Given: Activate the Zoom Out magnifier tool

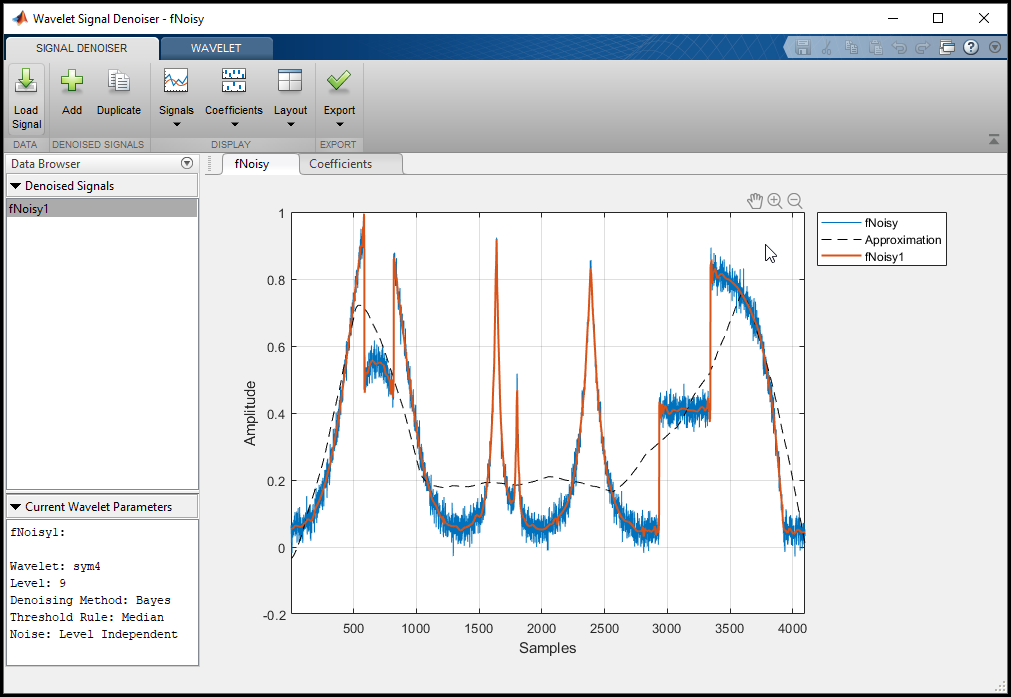Looking at the screenshot, I should point(795,201).
